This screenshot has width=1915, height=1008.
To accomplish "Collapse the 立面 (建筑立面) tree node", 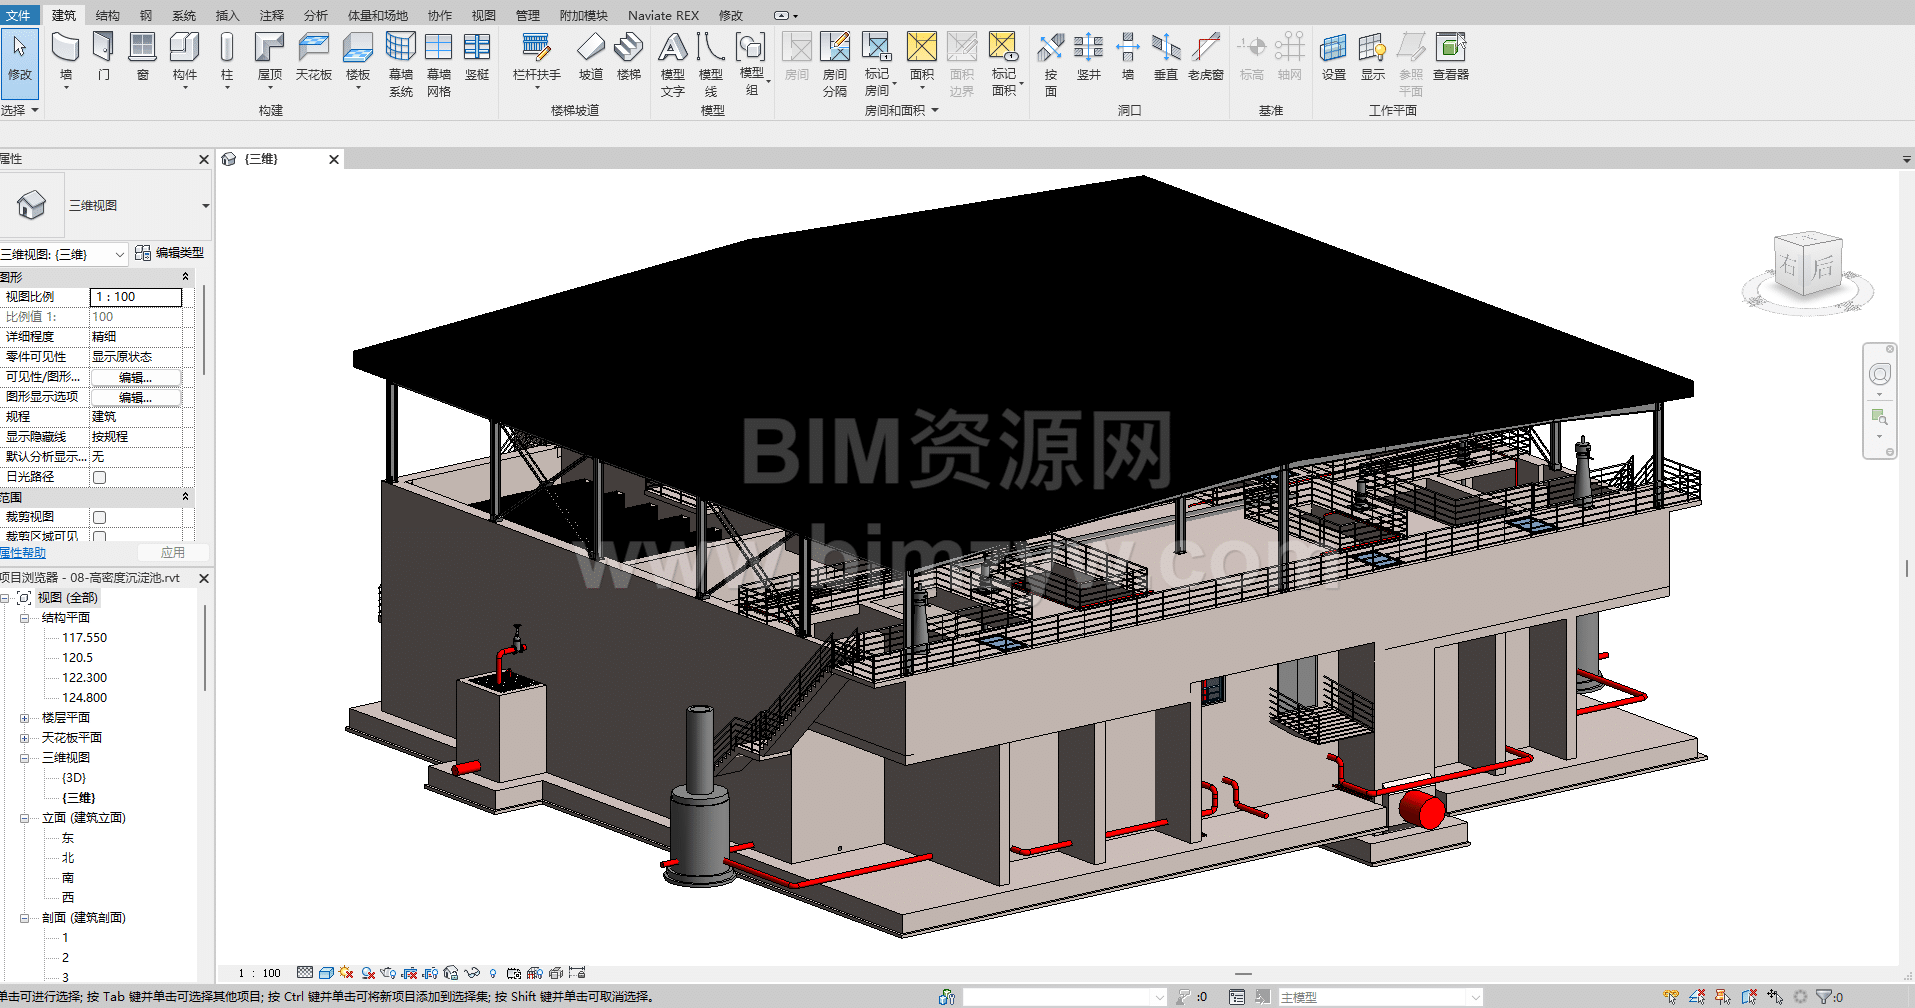I will 24,818.
